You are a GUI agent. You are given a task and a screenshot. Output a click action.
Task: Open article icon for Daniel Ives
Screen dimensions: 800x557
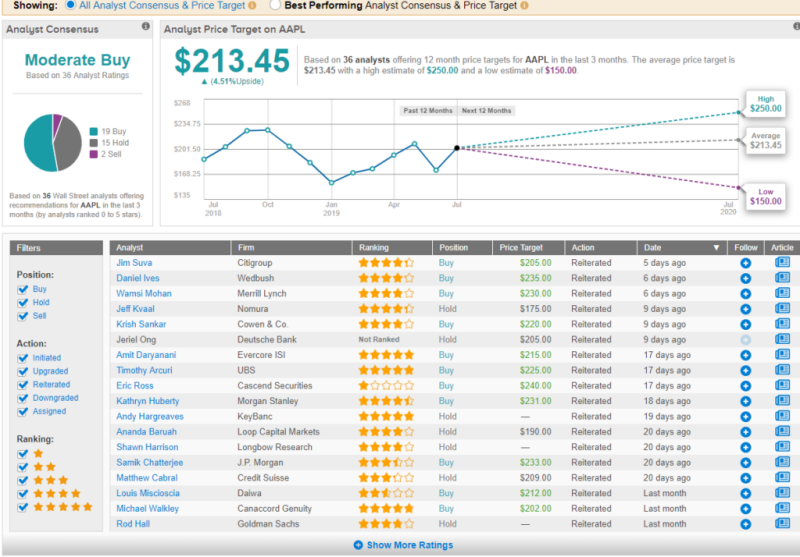coord(782,277)
